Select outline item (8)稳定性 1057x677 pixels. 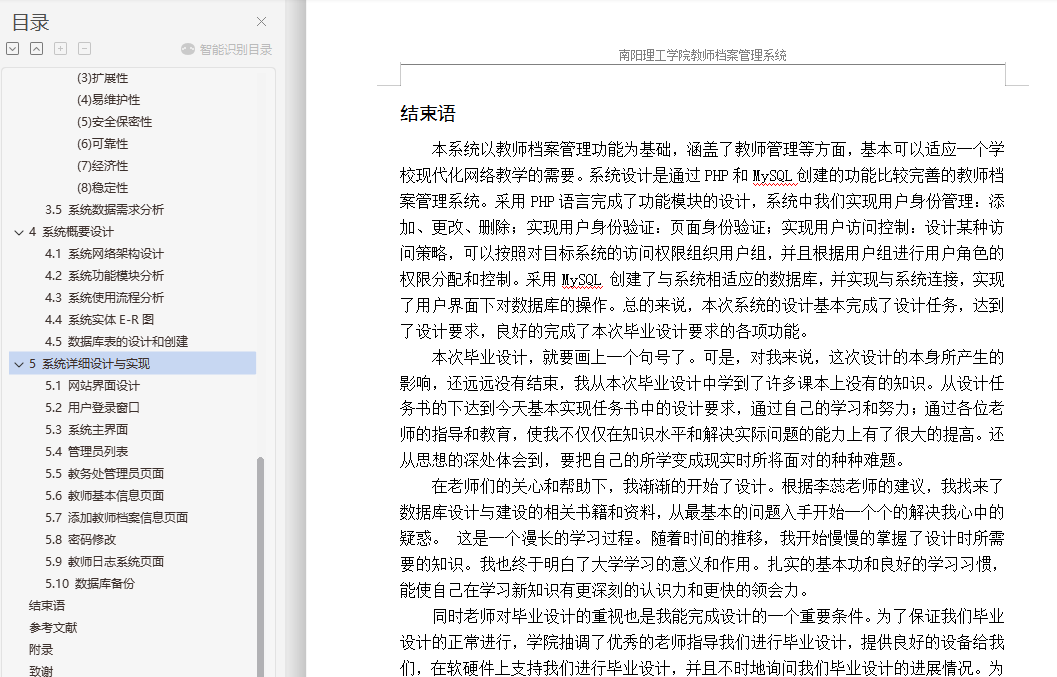click(x=102, y=188)
